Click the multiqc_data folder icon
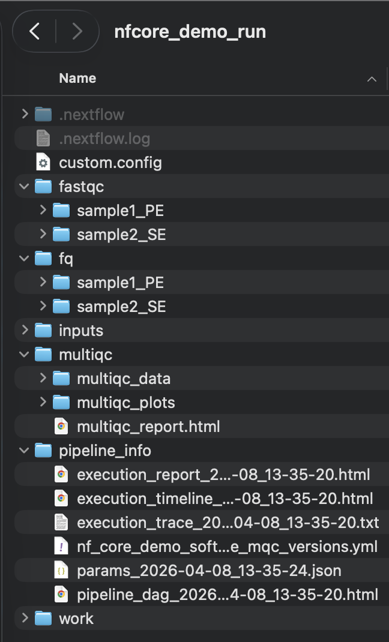Image resolution: width=389 pixels, height=642 pixels. (x=61, y=378)
